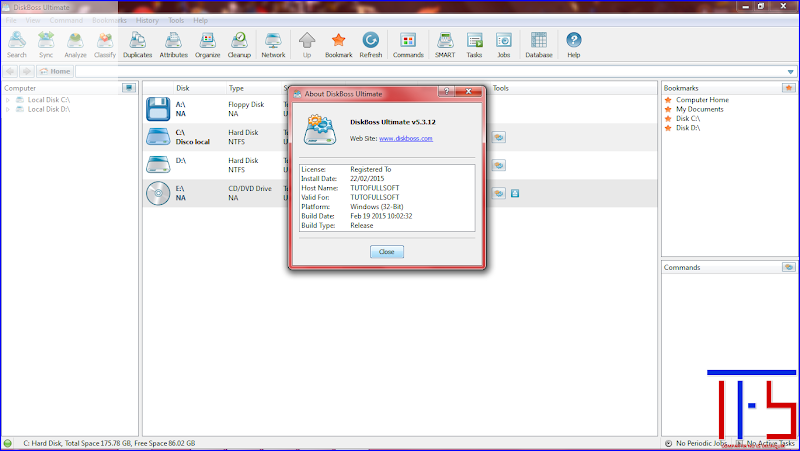Launch the Classify tool
Screen dimensions: 800x451
[105, 45]
